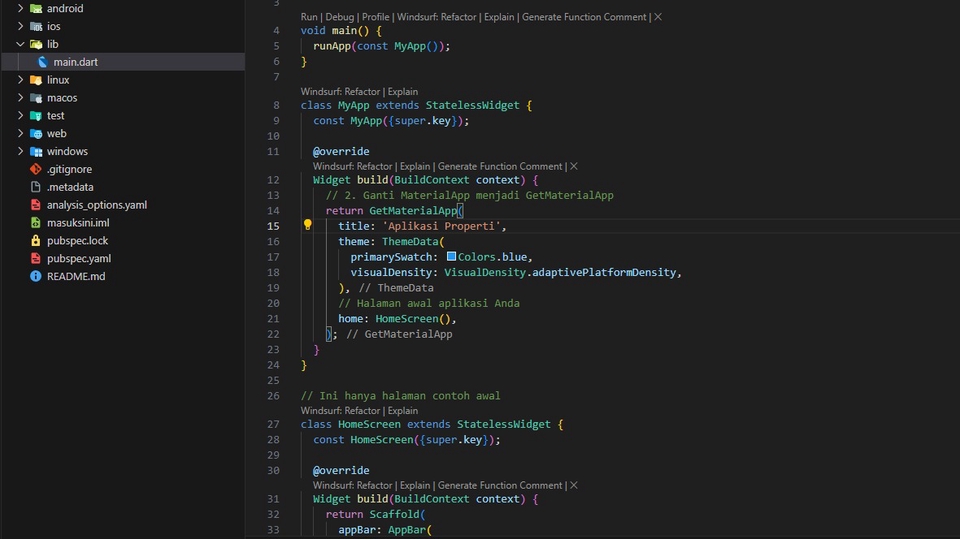
Task: Click line number 15 in the gutter
Action: (273, 226)
